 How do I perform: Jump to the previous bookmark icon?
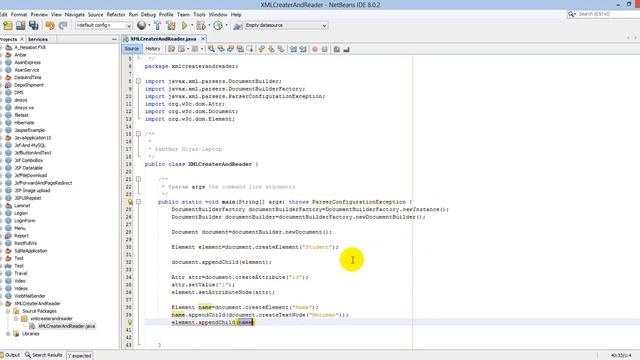pyautogui.click(x=262, y=49)
